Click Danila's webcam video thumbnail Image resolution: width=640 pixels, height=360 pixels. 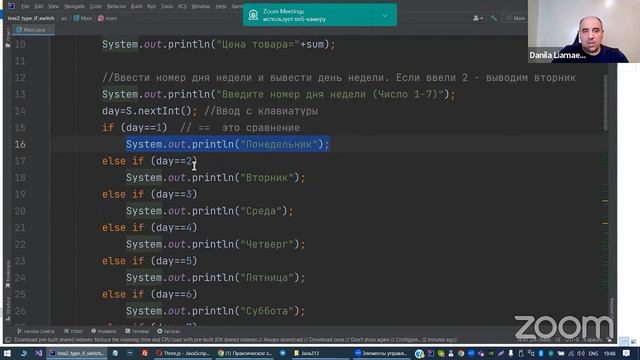pyautogui.click(x=584, y=31)
